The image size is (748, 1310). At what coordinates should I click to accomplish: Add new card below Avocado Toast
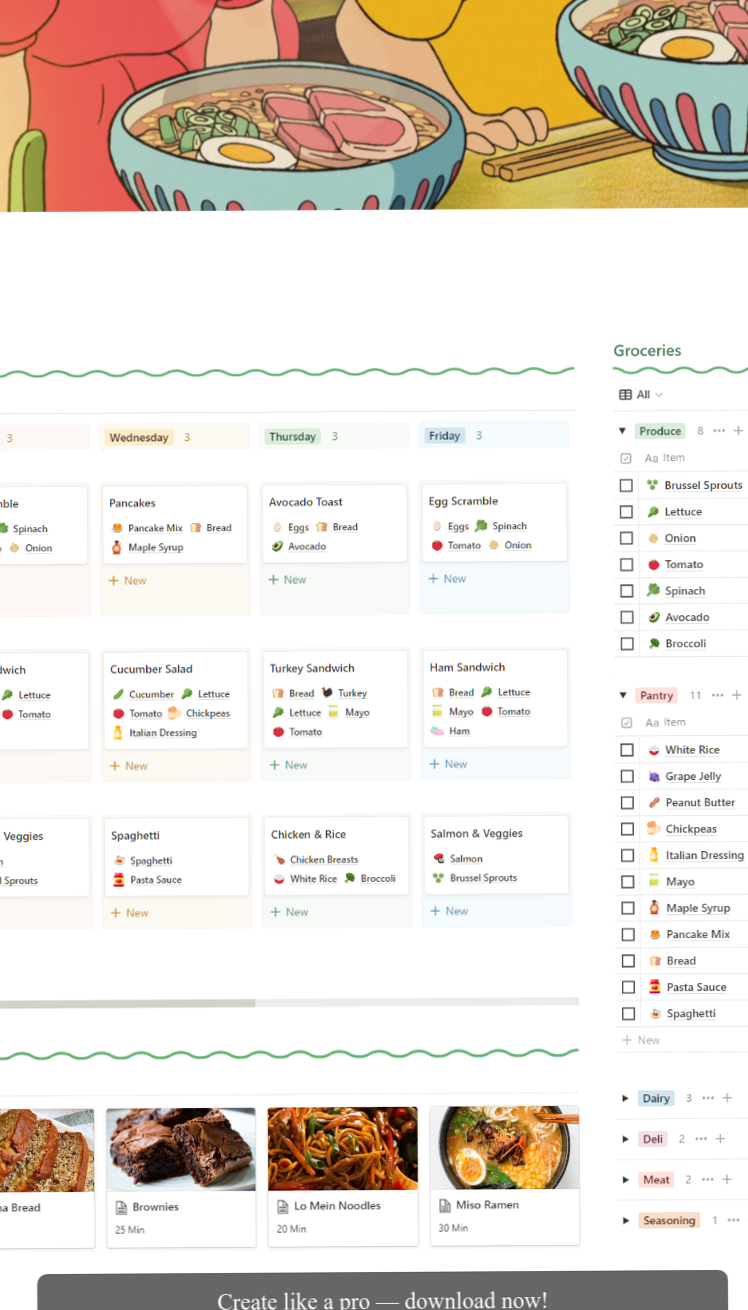(288, 579)
